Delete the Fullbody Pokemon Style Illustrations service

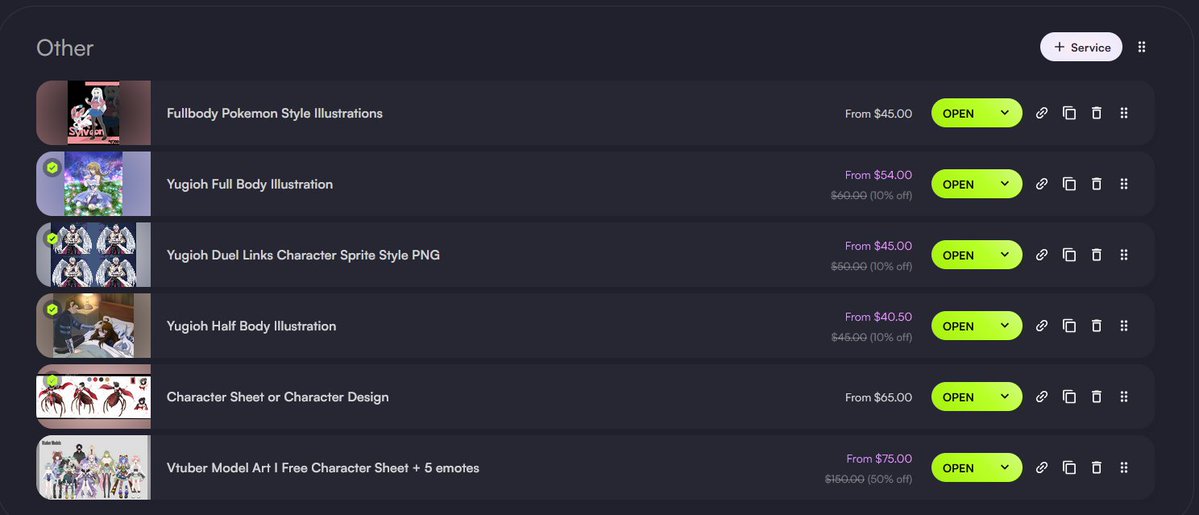tap(1097, 113)
